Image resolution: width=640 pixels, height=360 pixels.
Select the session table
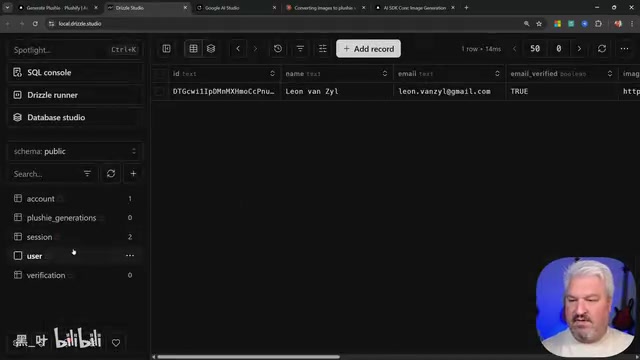pyautogui.click(x=75, y=237)
